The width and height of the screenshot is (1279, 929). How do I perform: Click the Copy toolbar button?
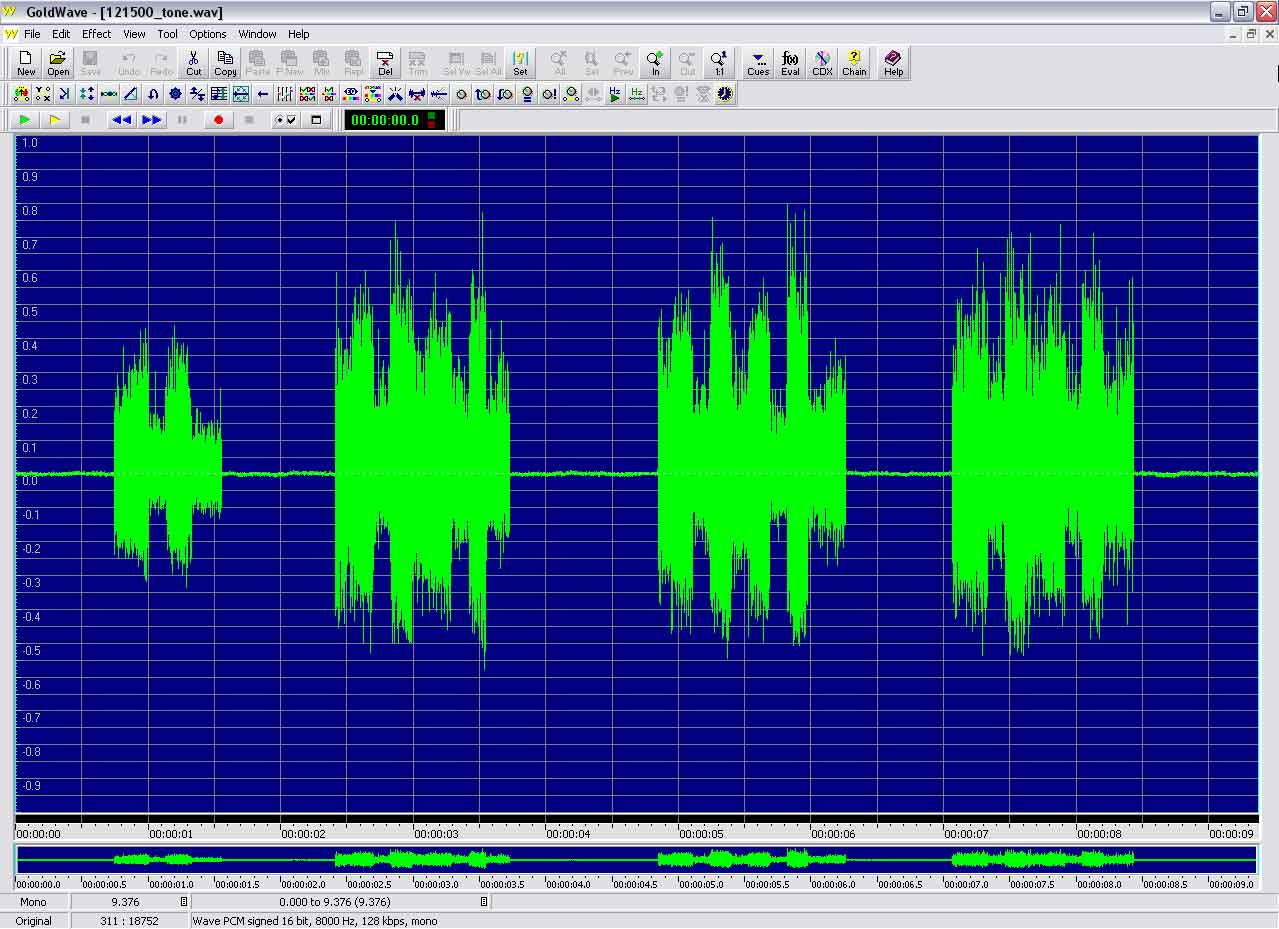pyautogui.click(x=225, y=63)
